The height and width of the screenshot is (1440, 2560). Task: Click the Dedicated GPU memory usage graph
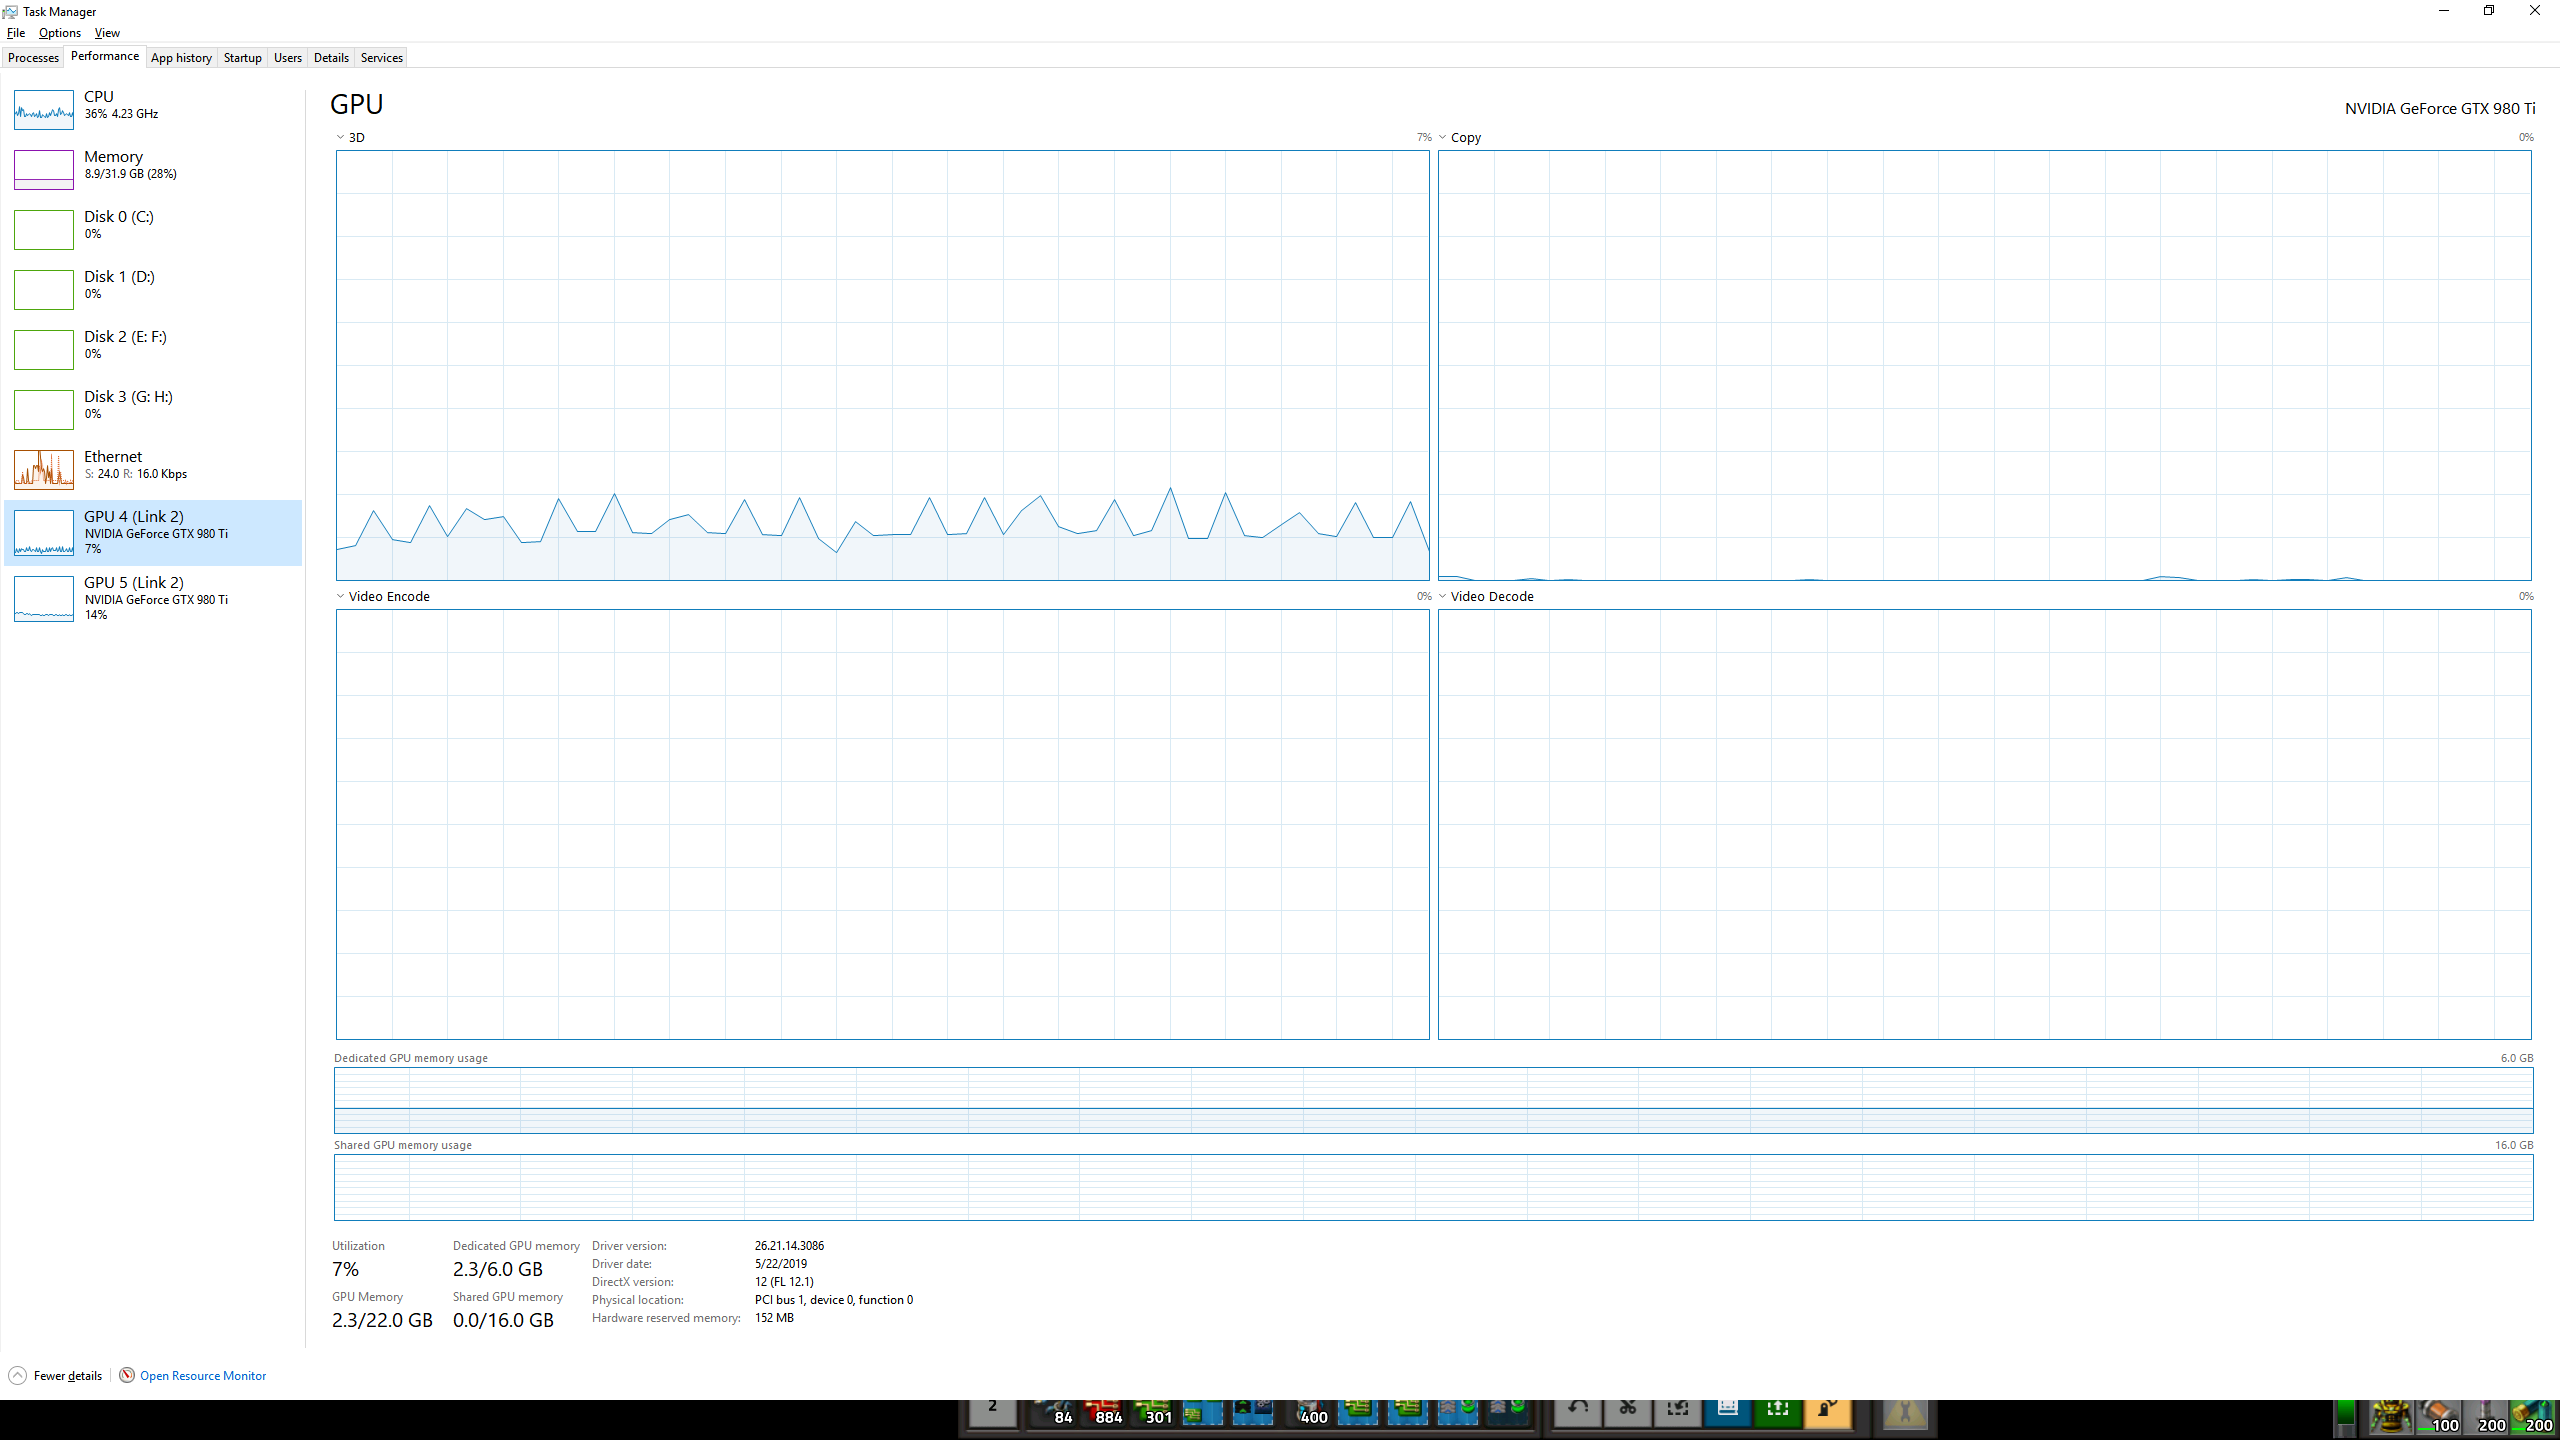coord(1433,1100)
